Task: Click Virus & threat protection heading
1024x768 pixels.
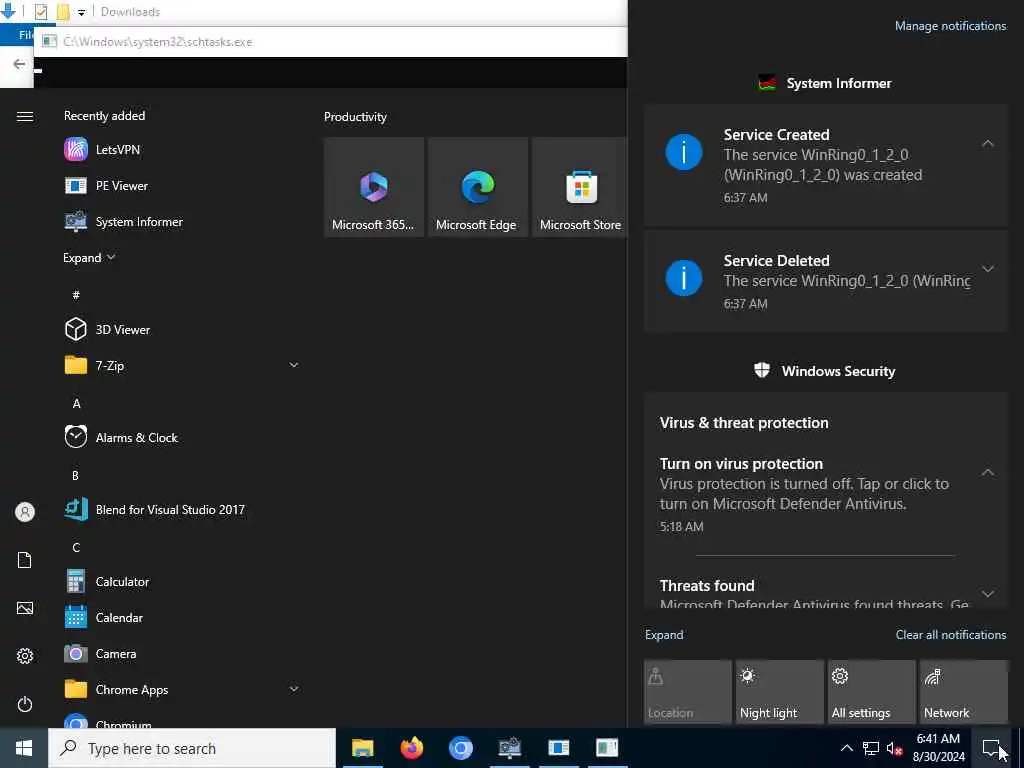Action: tap(744, 423)
